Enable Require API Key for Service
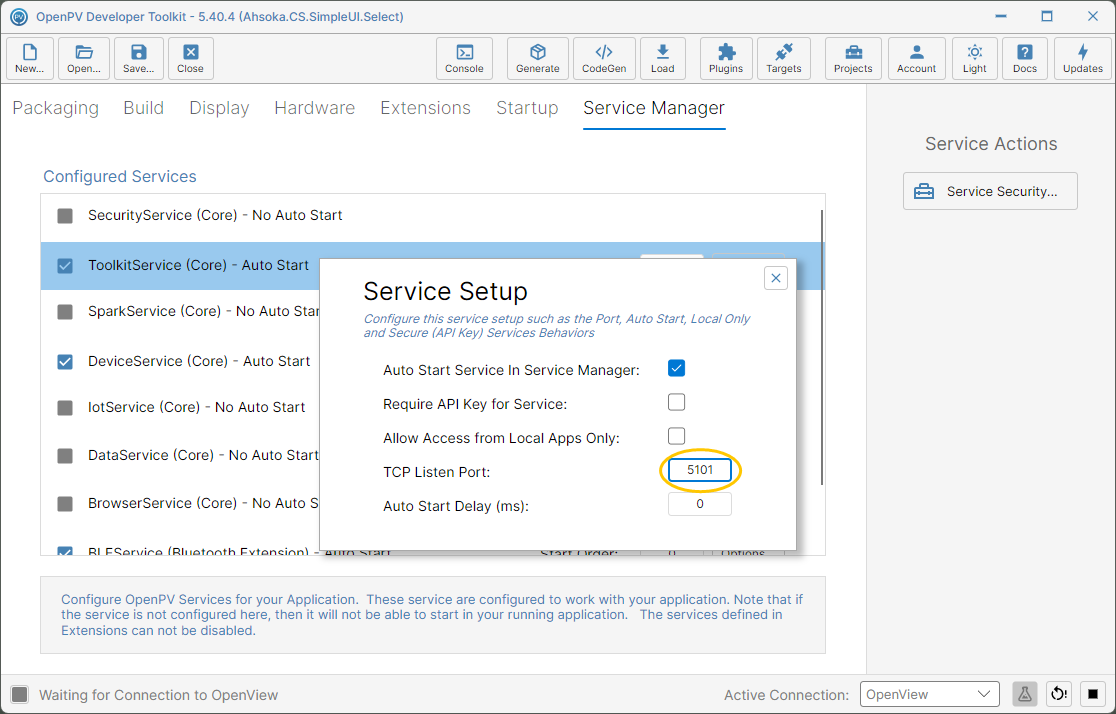The height and width of the screenshot is (714, 1116). 676,402
